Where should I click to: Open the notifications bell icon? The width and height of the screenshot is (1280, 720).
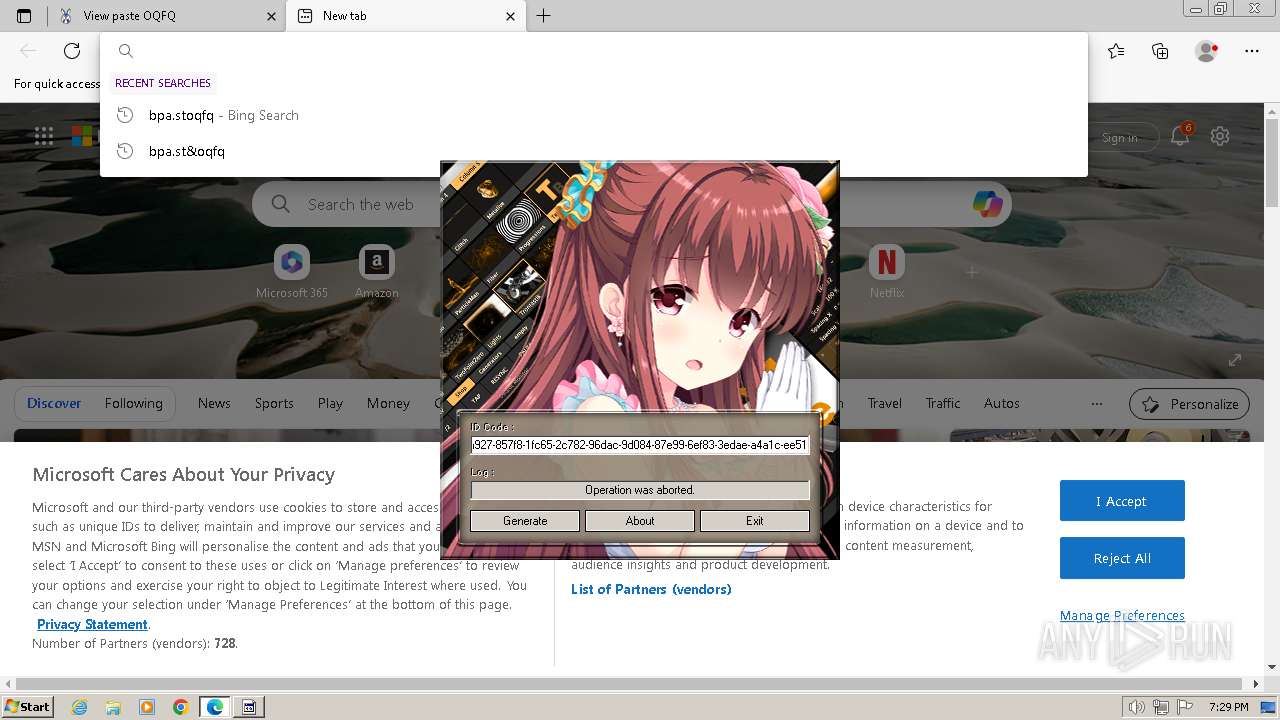tap(1180, 136)
